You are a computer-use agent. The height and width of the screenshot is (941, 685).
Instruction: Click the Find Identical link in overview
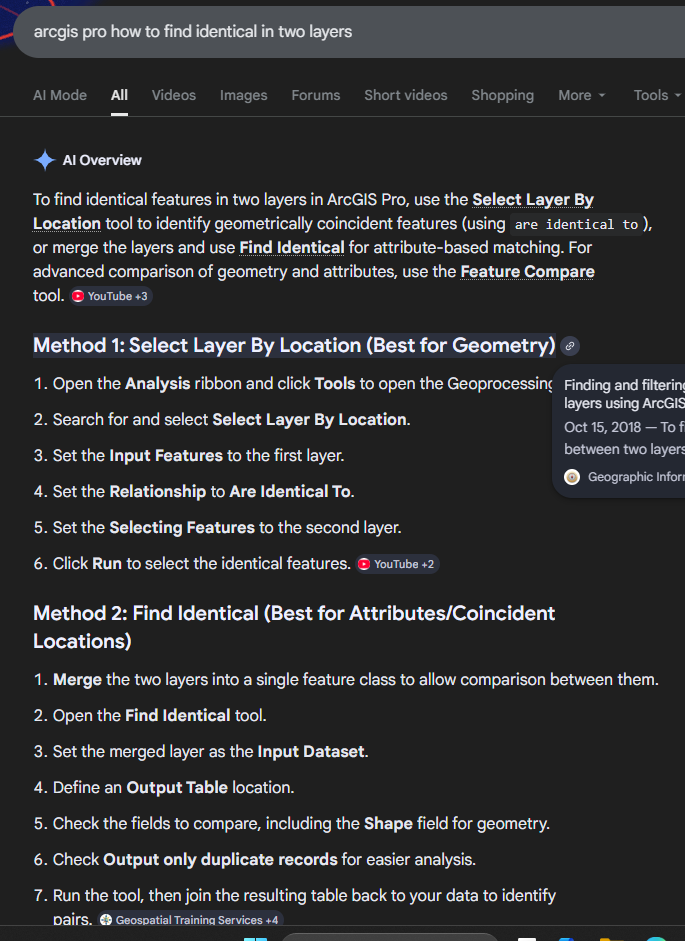[292, 247]
